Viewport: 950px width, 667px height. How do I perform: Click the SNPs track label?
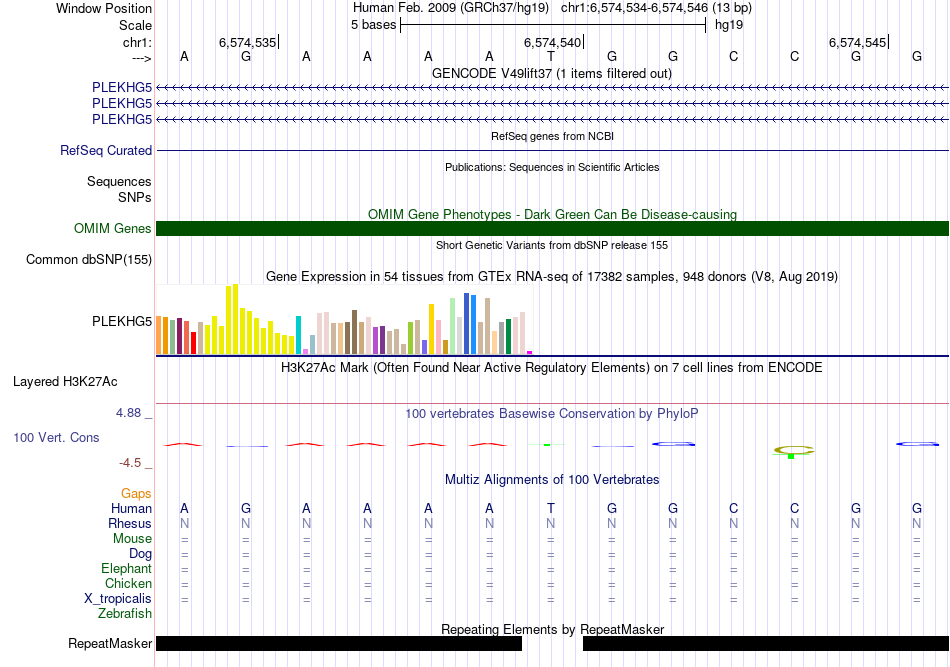tap(135, 197)
